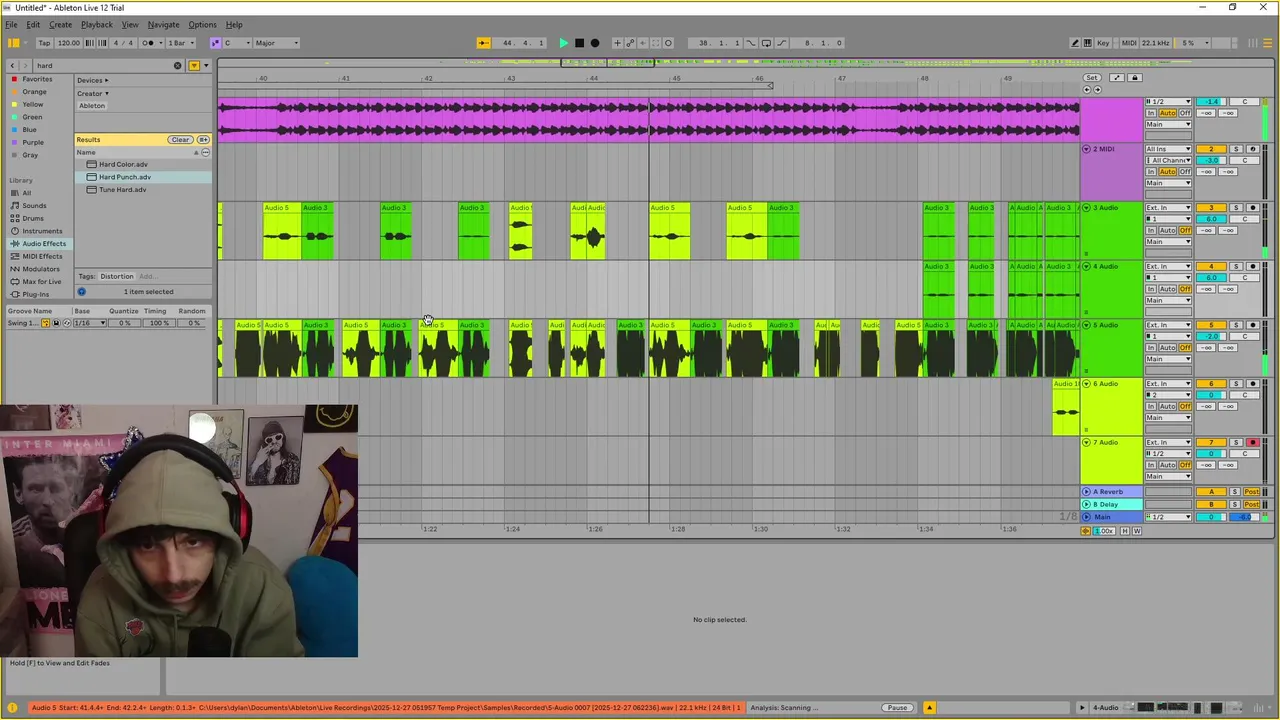Enable Draw Mode pencil icon
The width and height of the screenshot is (1280, 720).
pyautogui.click(x=1075, y=43)
